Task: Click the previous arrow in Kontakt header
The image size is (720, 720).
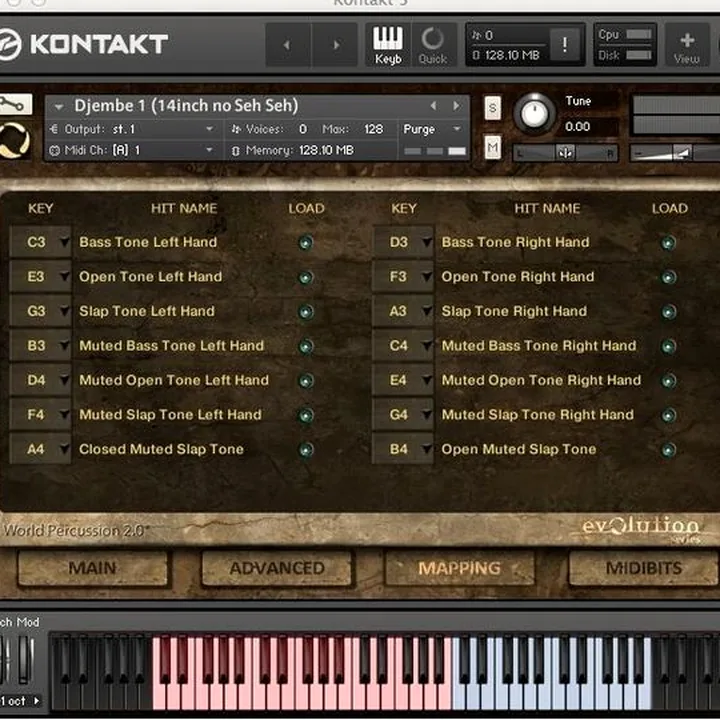Action: [287, 45]
